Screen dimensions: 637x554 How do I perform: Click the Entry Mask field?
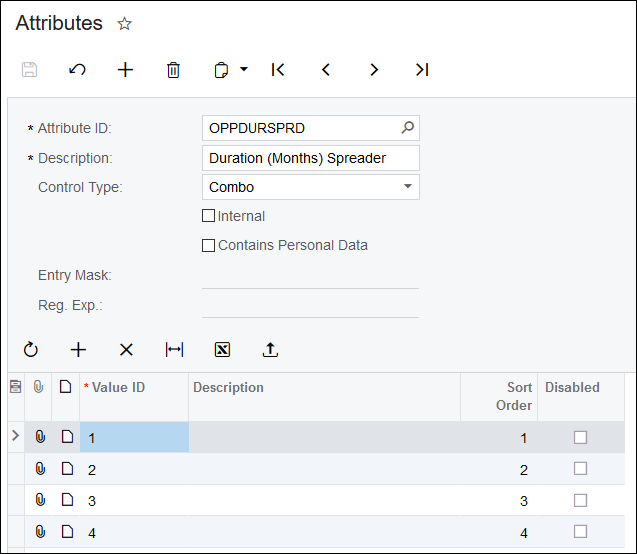(310, 276)
